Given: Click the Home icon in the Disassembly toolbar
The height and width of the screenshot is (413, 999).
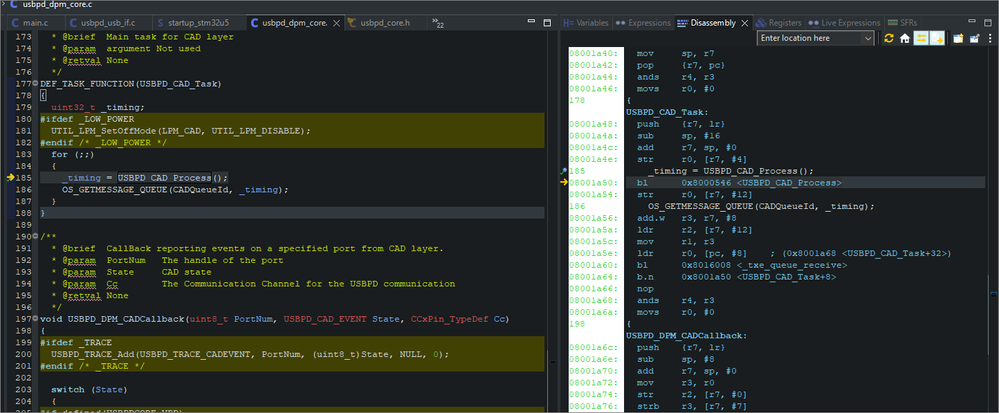Looking at the screenshot, I should [904, 38].
